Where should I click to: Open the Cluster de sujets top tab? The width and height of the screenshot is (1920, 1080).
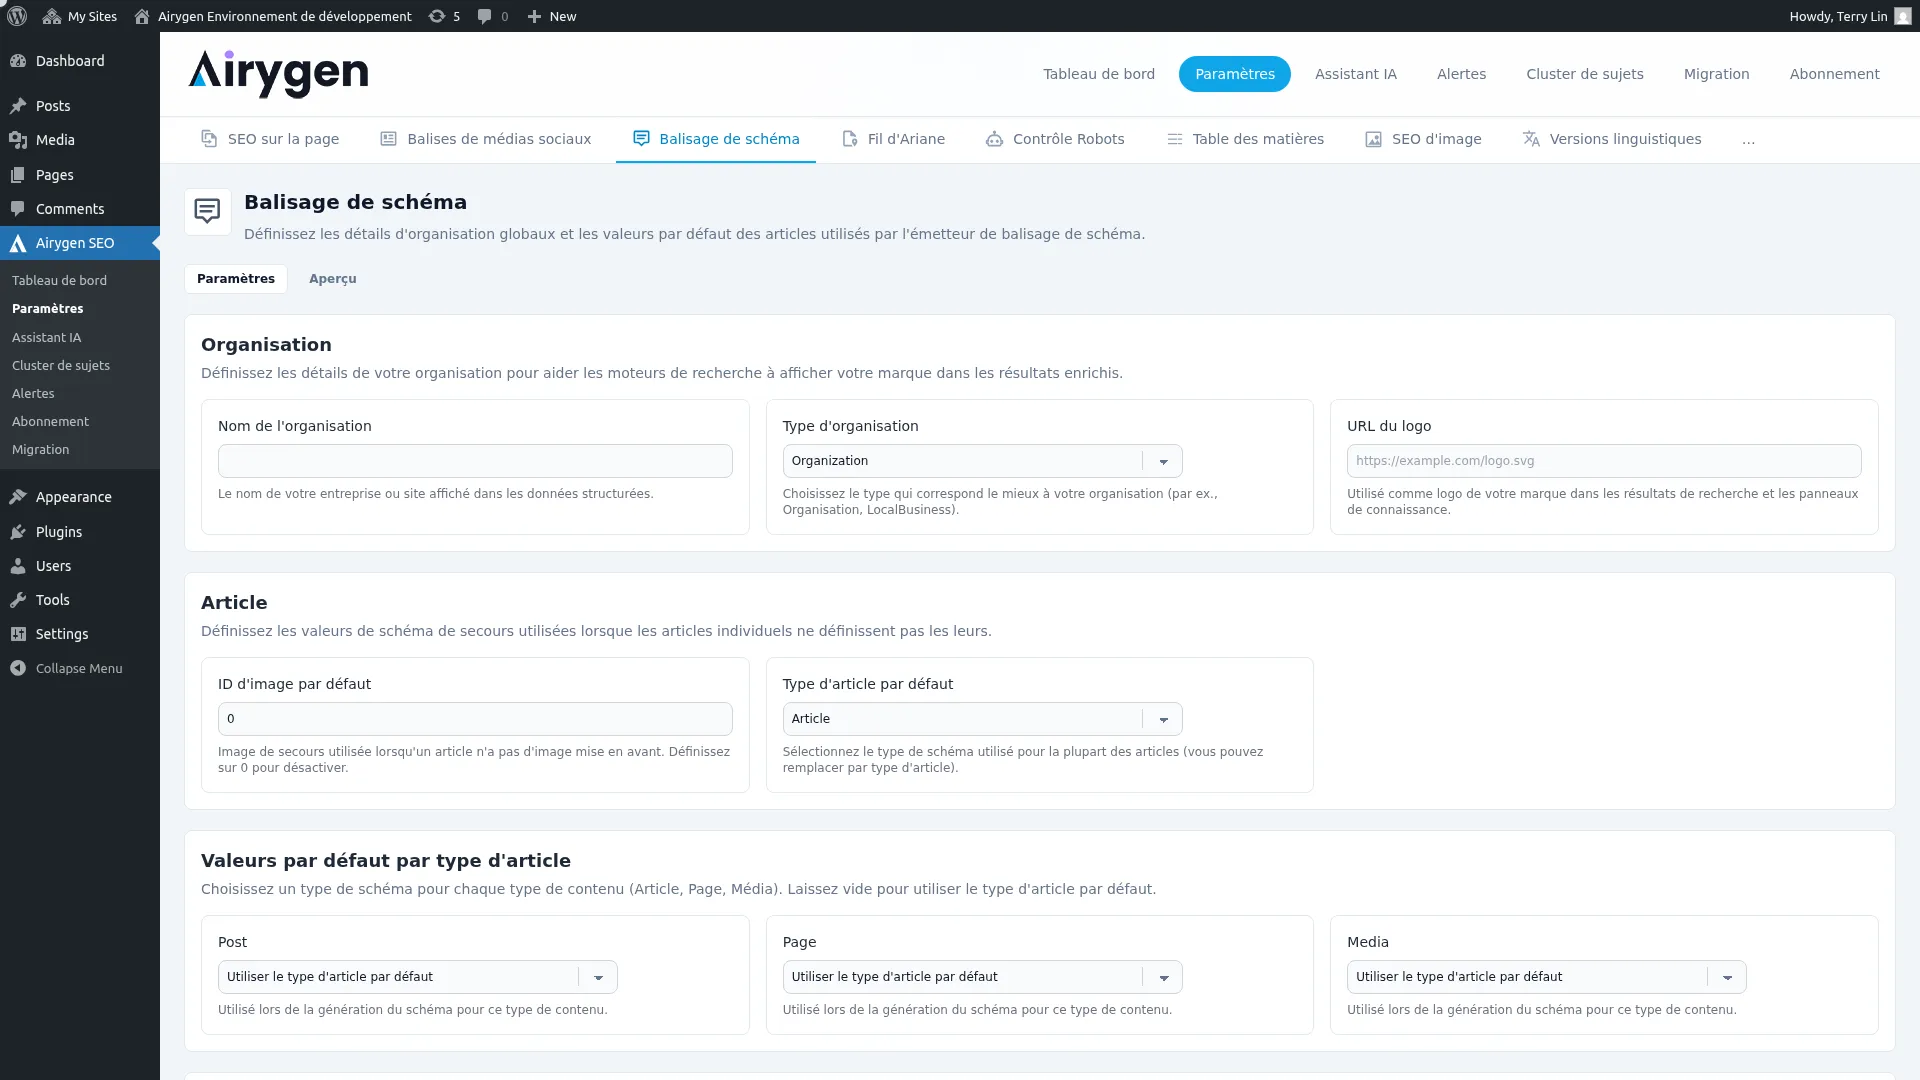[1584, 74]
